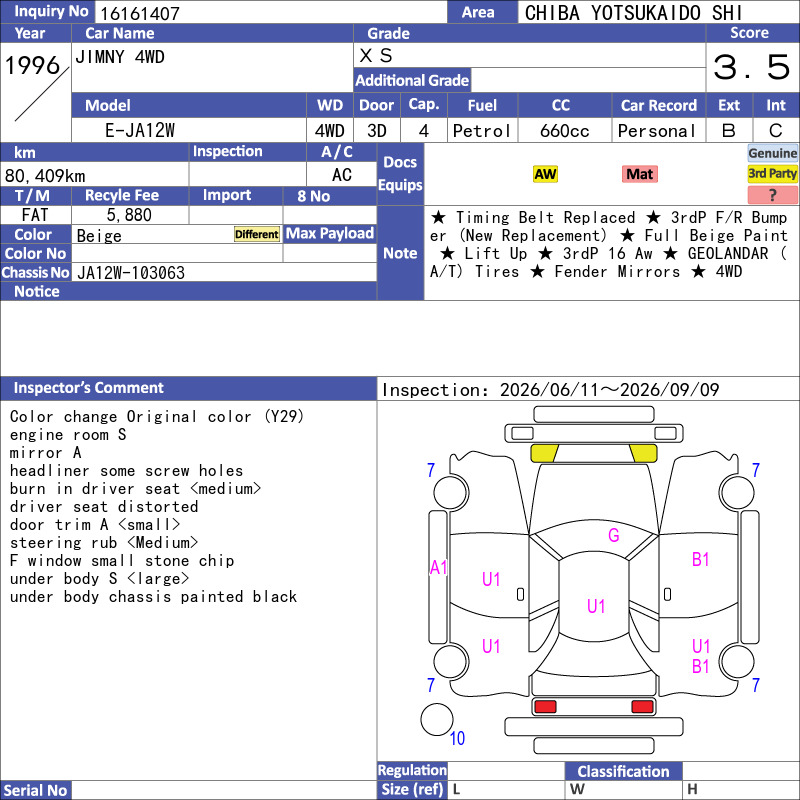Click the left red tail light on diagram
Viewport: 800px width, 800px height.
tap(545, 707)
